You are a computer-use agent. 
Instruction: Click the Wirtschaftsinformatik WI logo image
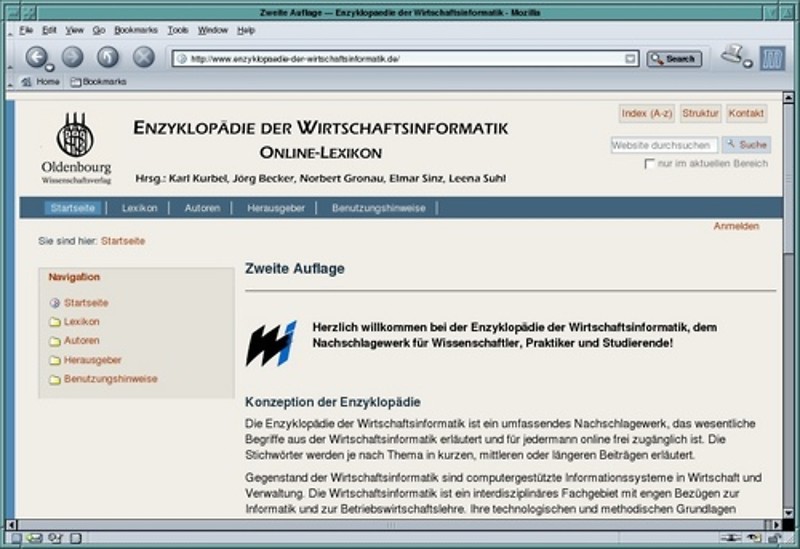tap(271, 343)
